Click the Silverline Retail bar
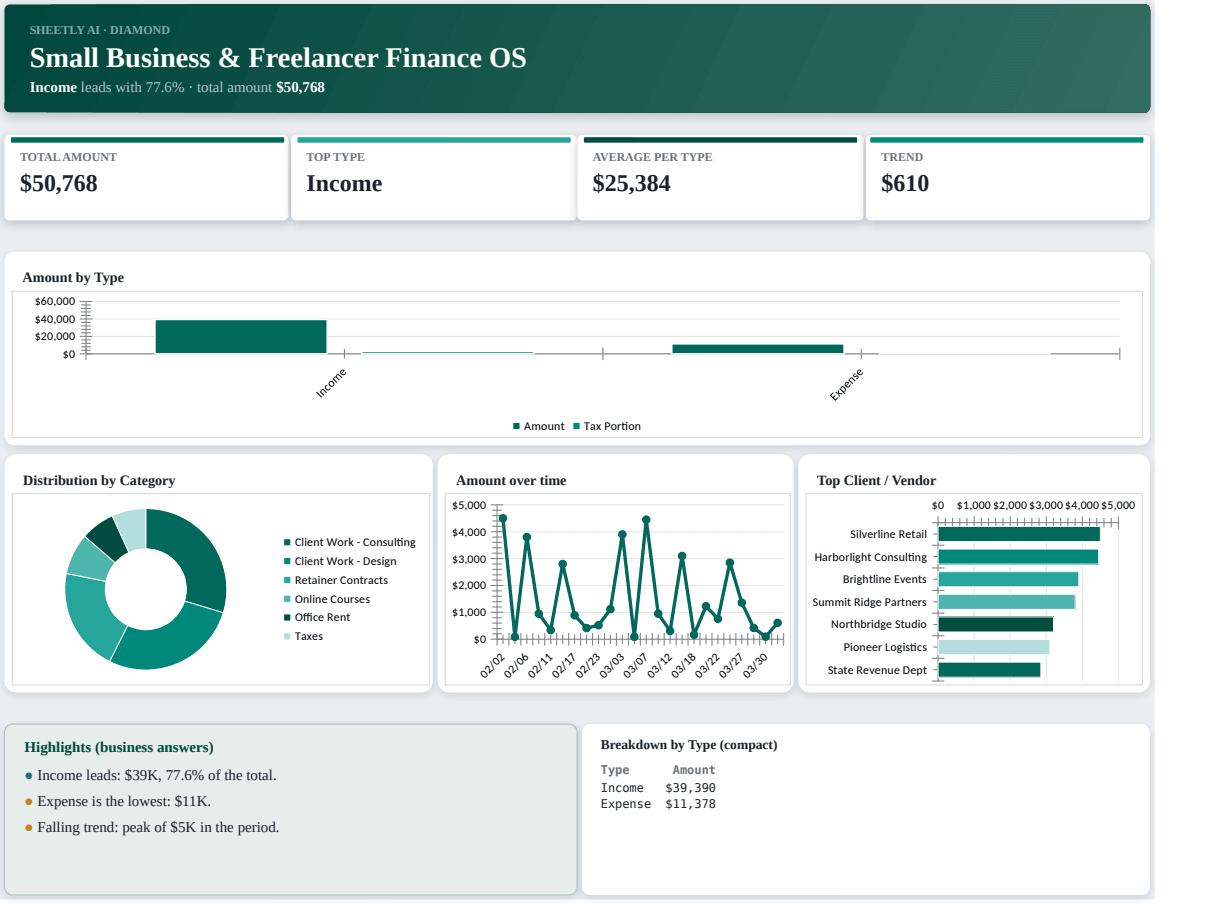Screen dimensions: 1227x922 point(1019,534)
